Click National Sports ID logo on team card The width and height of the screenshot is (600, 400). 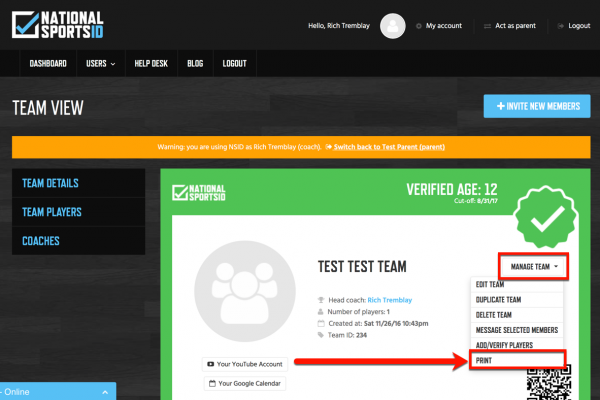199,193
